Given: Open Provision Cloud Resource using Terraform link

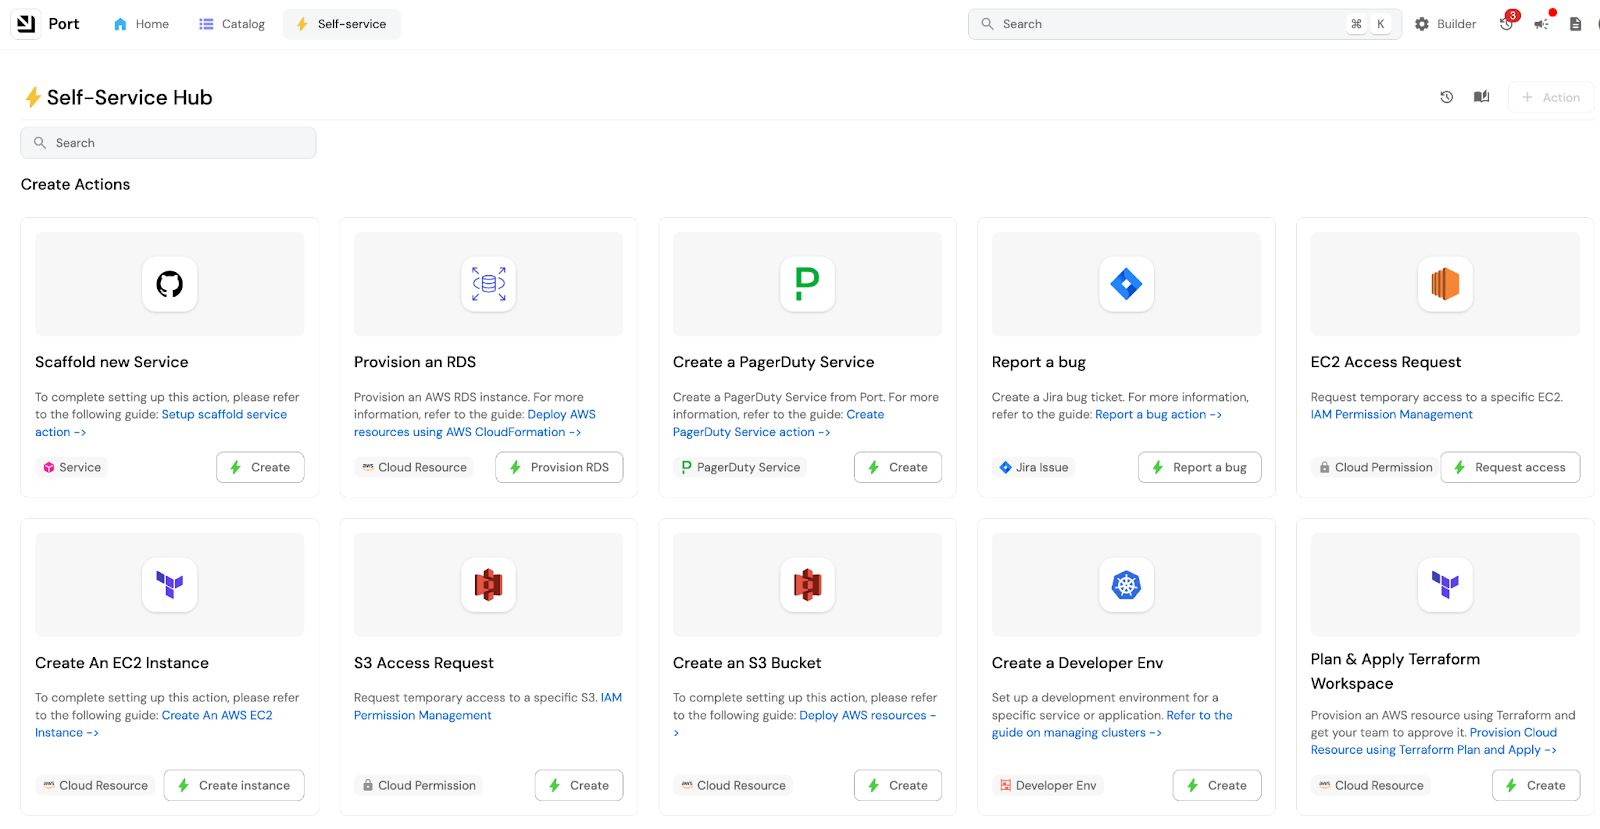Looking at the screenshot, I should [1433, 750].
